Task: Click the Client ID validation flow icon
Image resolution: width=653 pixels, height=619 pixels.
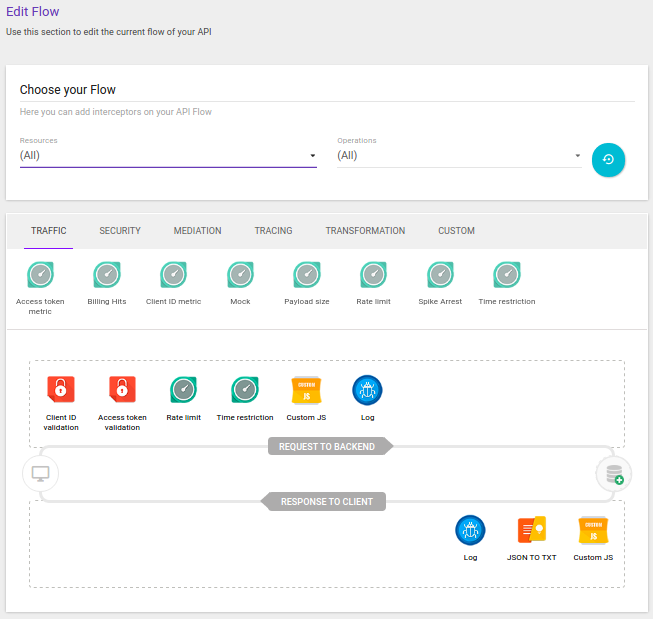Action: (61, 389)
